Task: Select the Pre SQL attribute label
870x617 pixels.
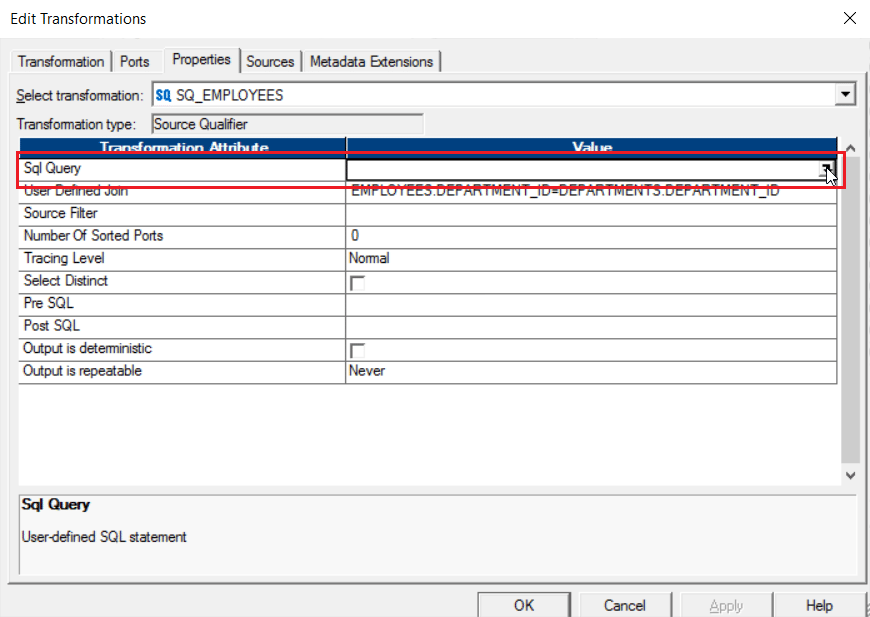Action: point(48,303)
